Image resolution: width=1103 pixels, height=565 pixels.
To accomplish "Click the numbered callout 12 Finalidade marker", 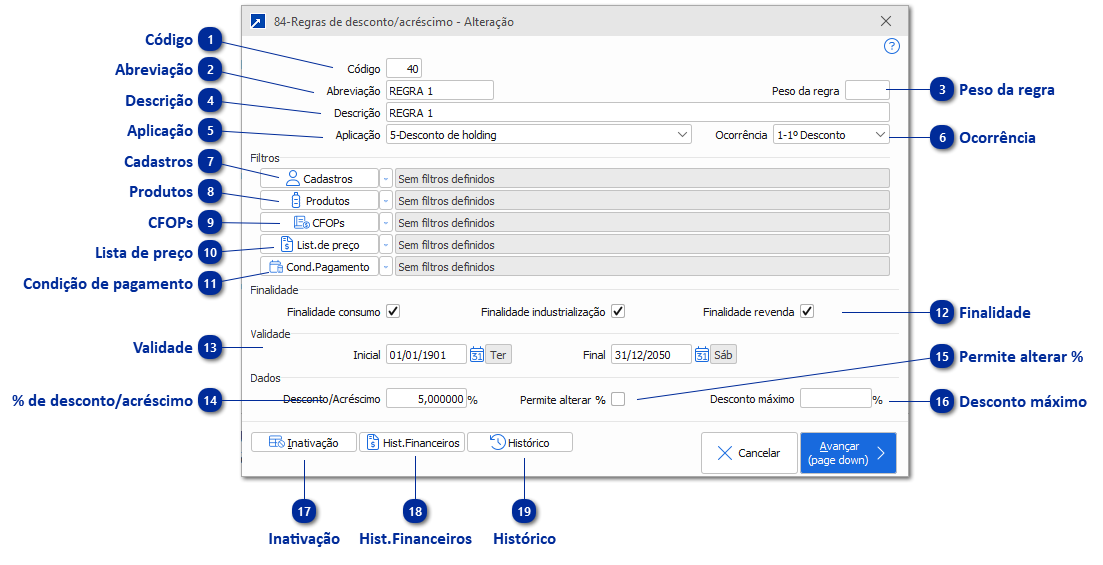I will [x=940, y=313].
